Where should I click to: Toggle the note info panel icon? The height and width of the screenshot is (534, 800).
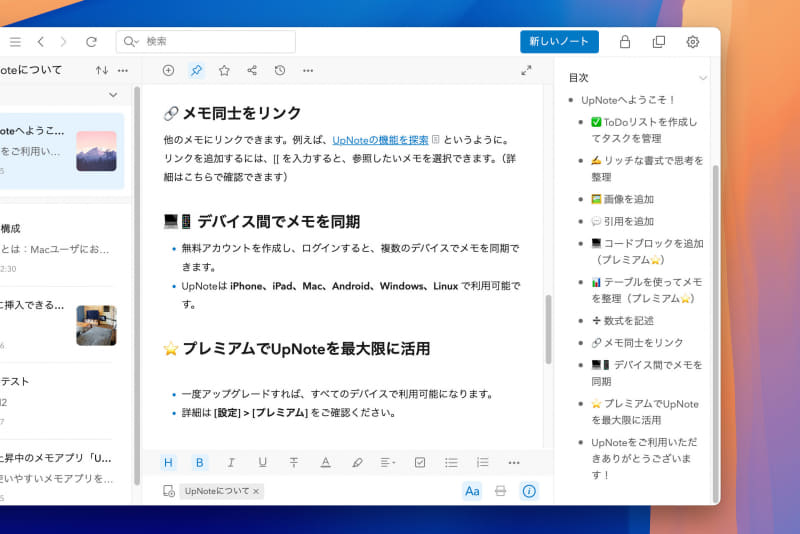tap(529, 491)
